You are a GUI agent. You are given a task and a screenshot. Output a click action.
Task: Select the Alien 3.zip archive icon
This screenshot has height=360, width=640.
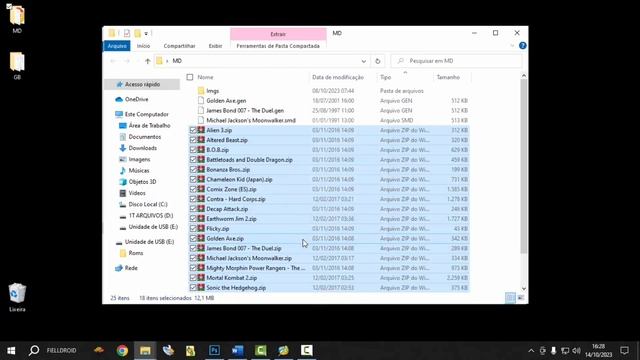201,130
